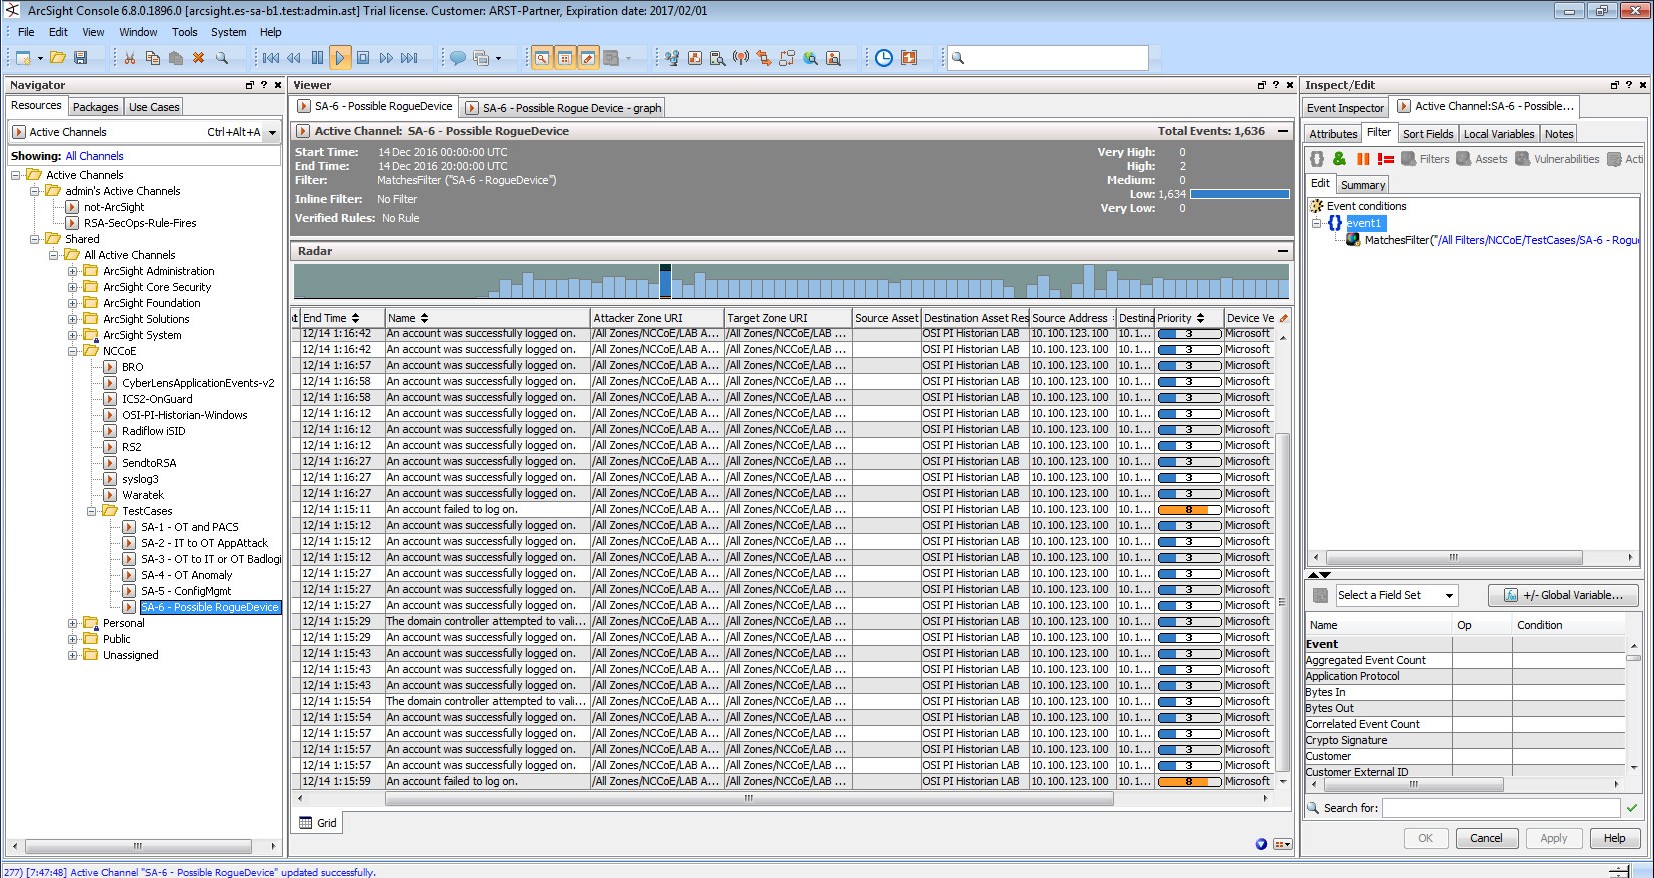Switch to the Packages tab
1654x878 pixels.
[96, 107]
